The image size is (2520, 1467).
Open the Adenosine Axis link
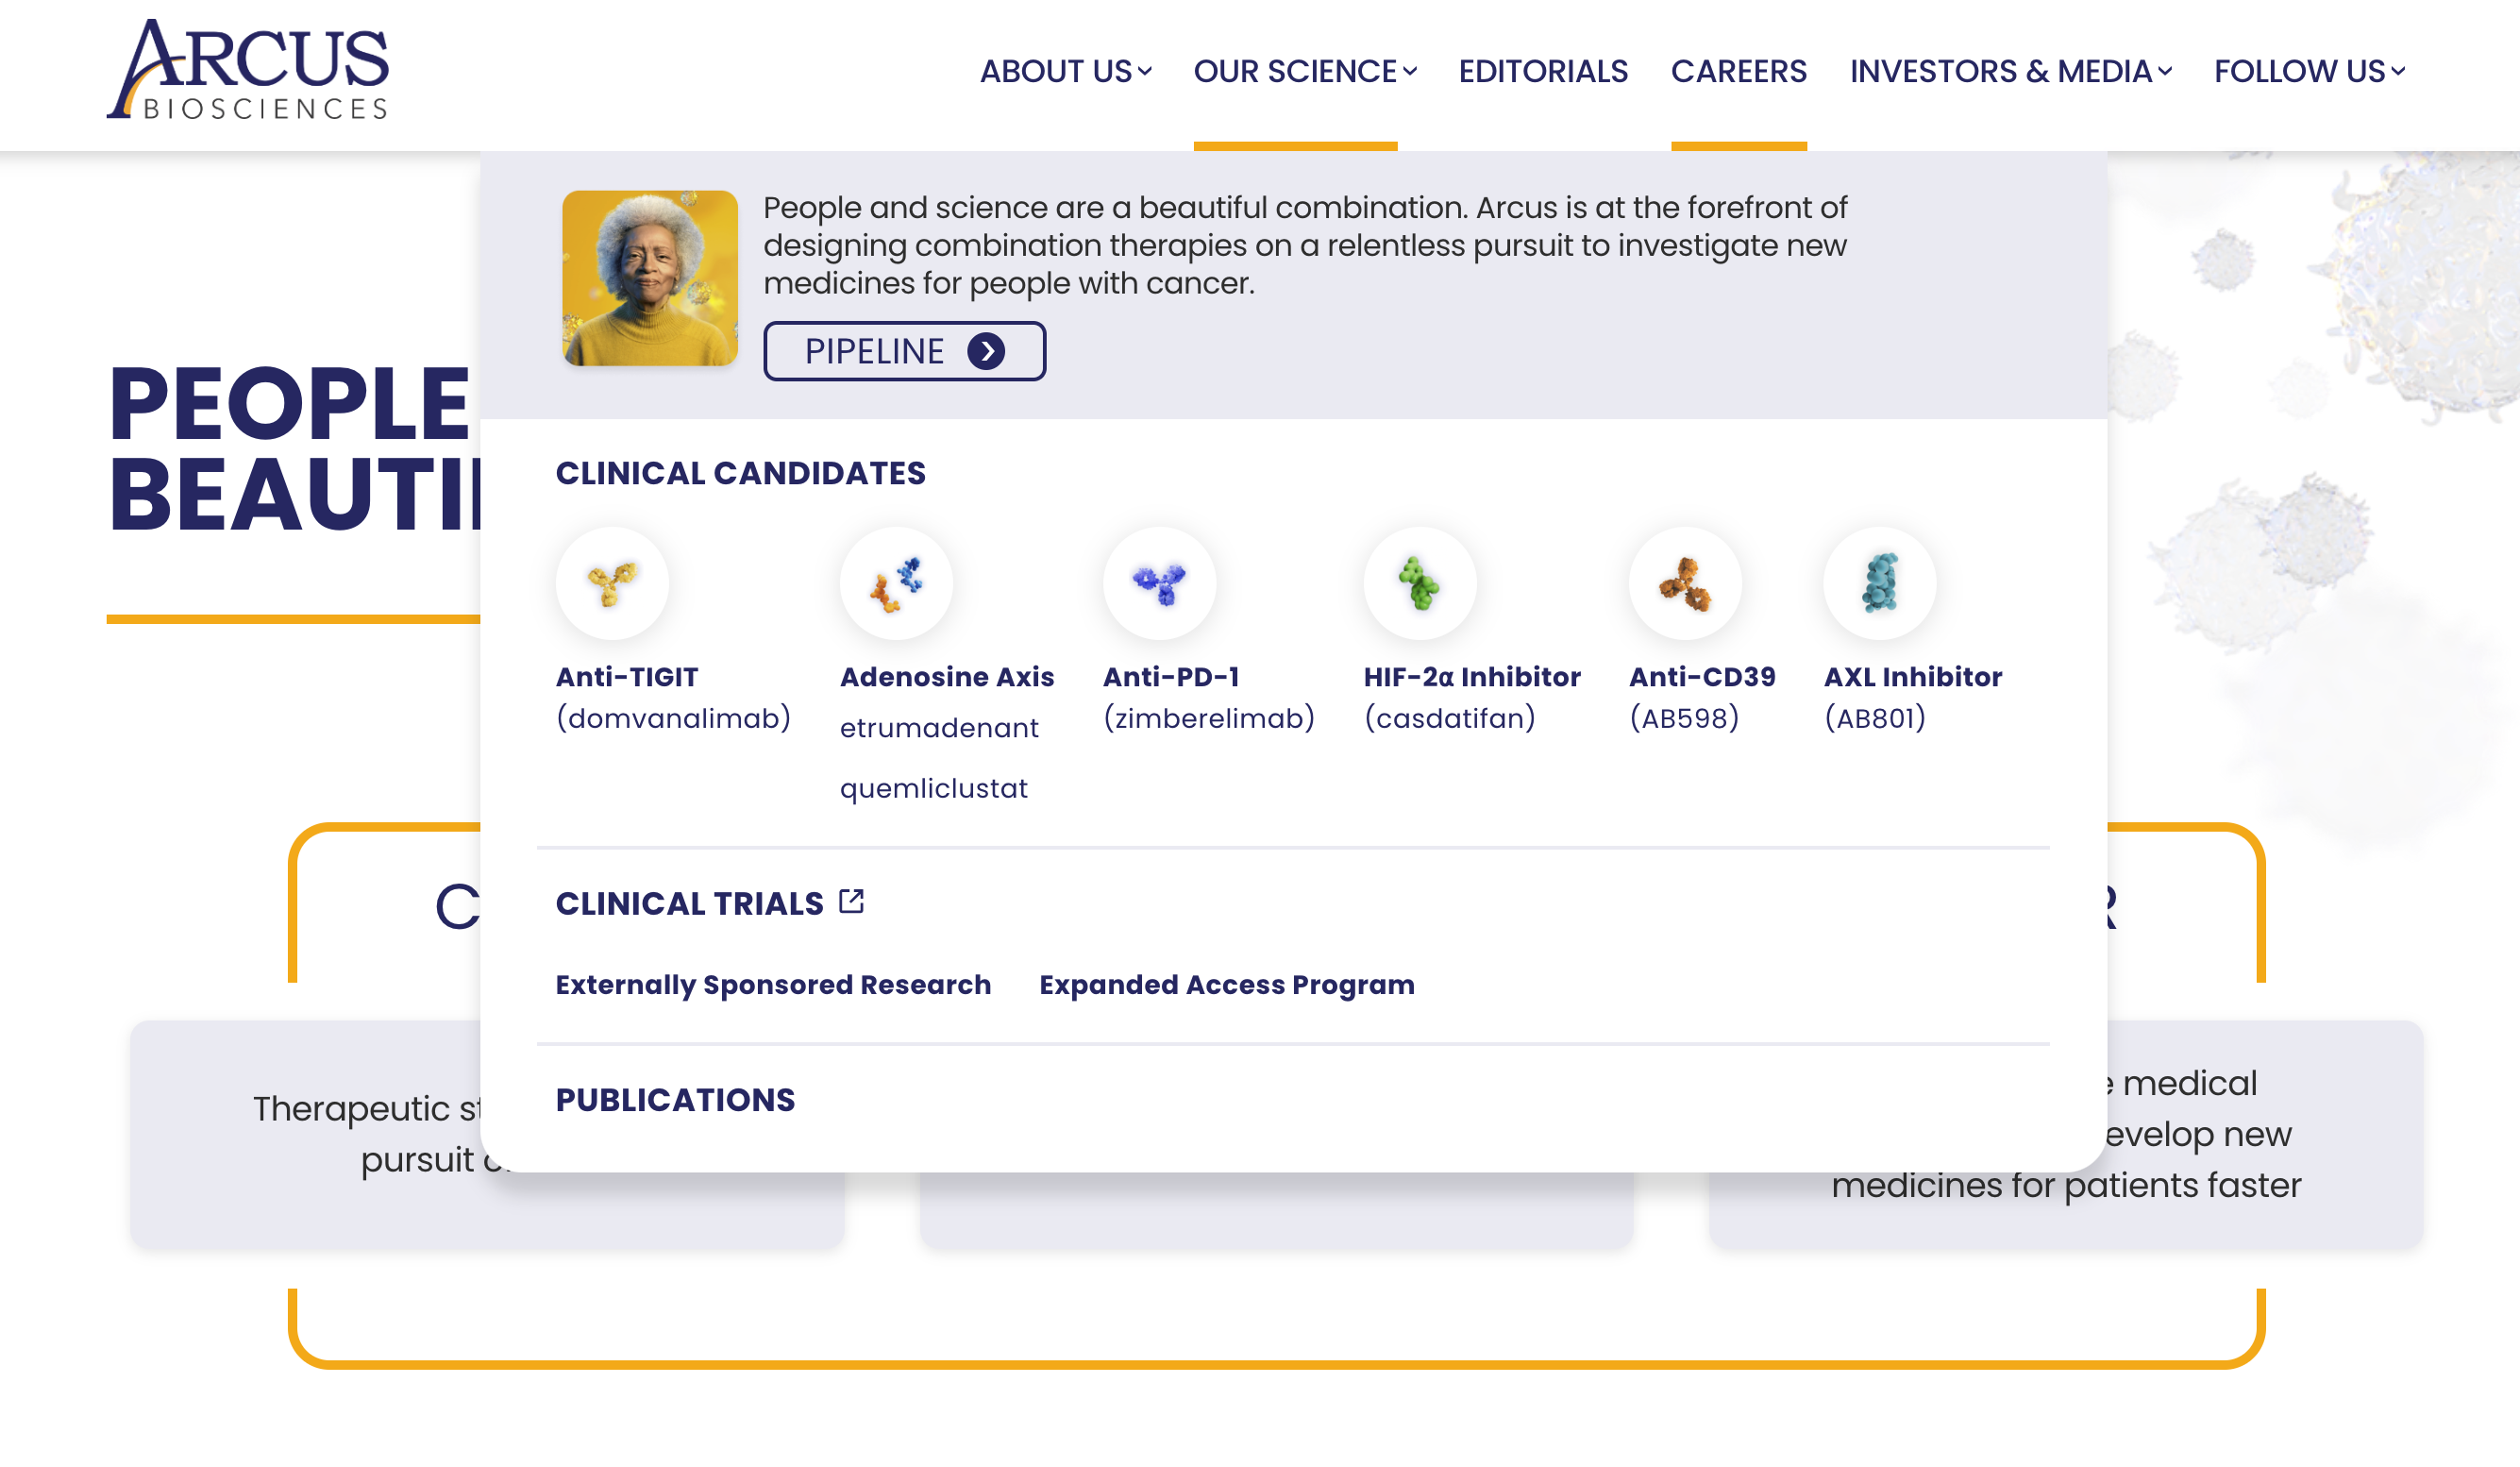[x=947, y=677]
